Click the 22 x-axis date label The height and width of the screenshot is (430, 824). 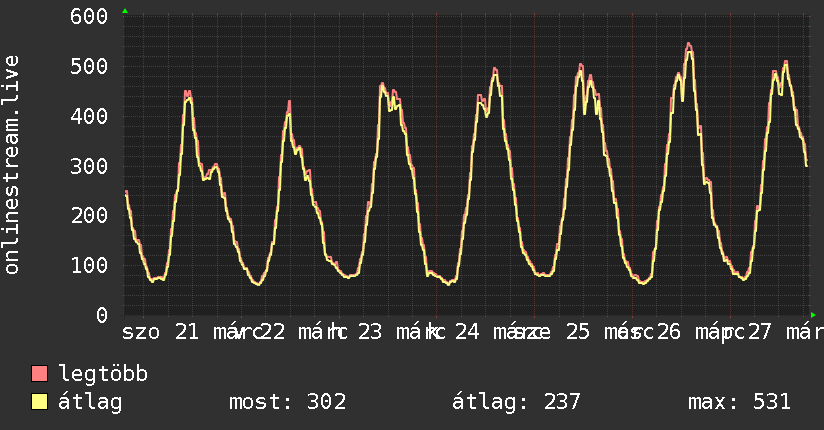pos(273,332)
